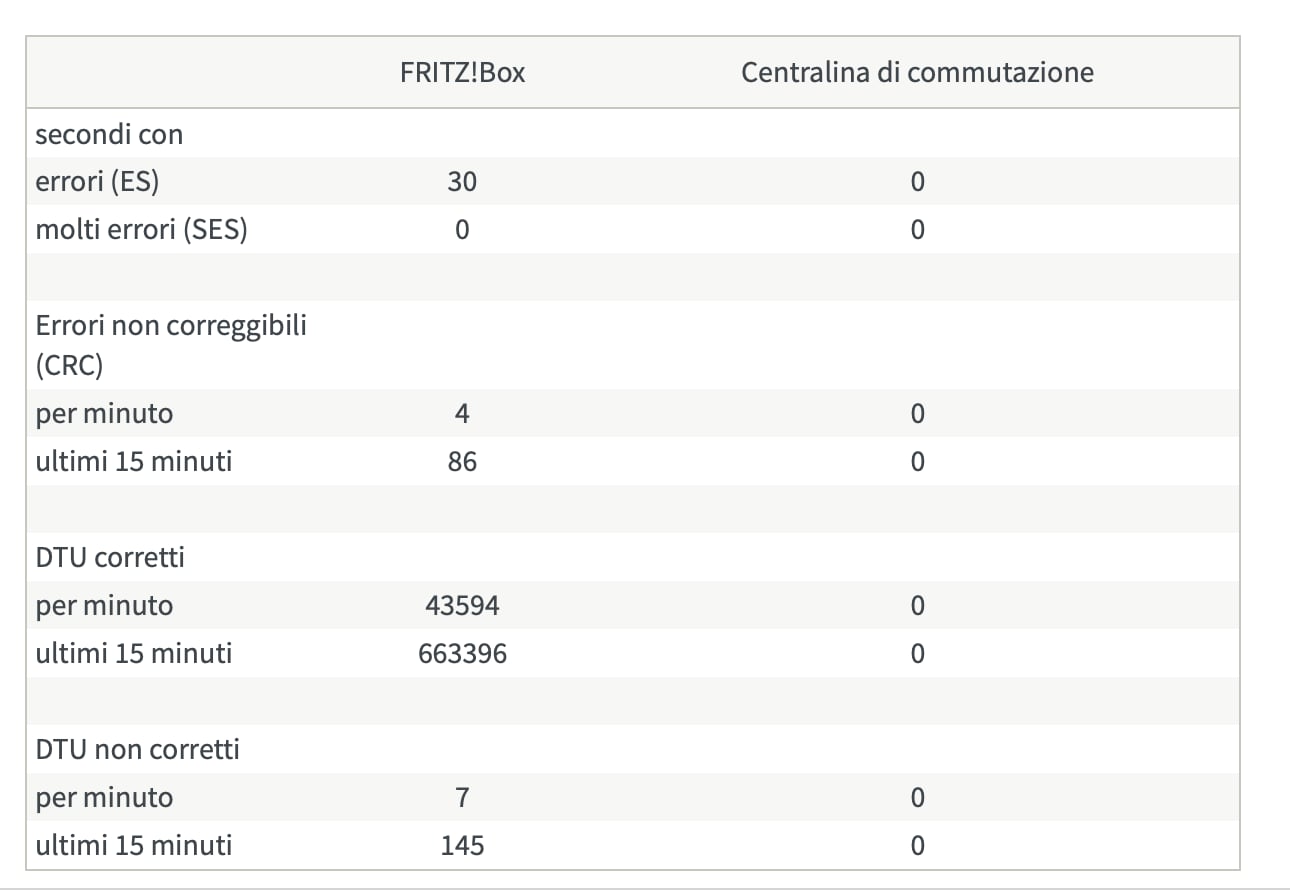The width and height of the screenshot is (1290, 896).
Task: Click the FRITZ!Box column header
Action: coord(462,73)
